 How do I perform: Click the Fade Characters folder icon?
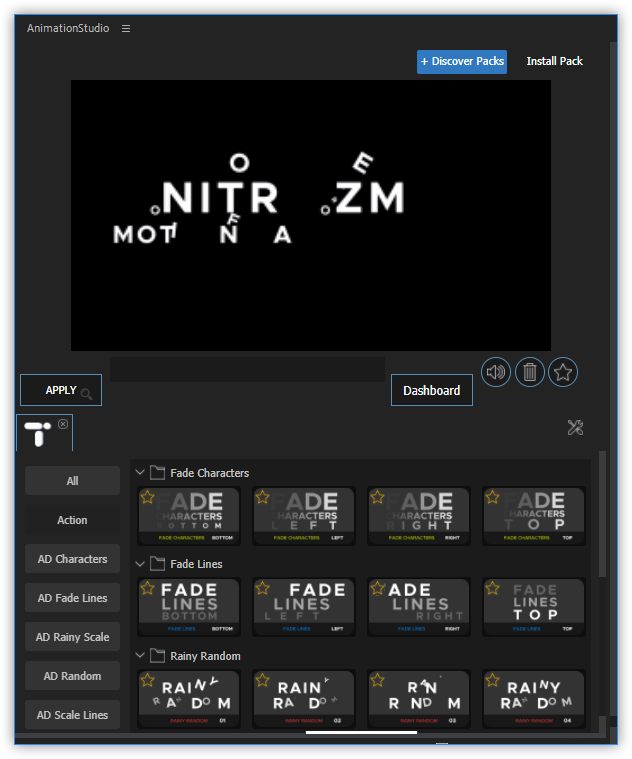click(157, 472)
